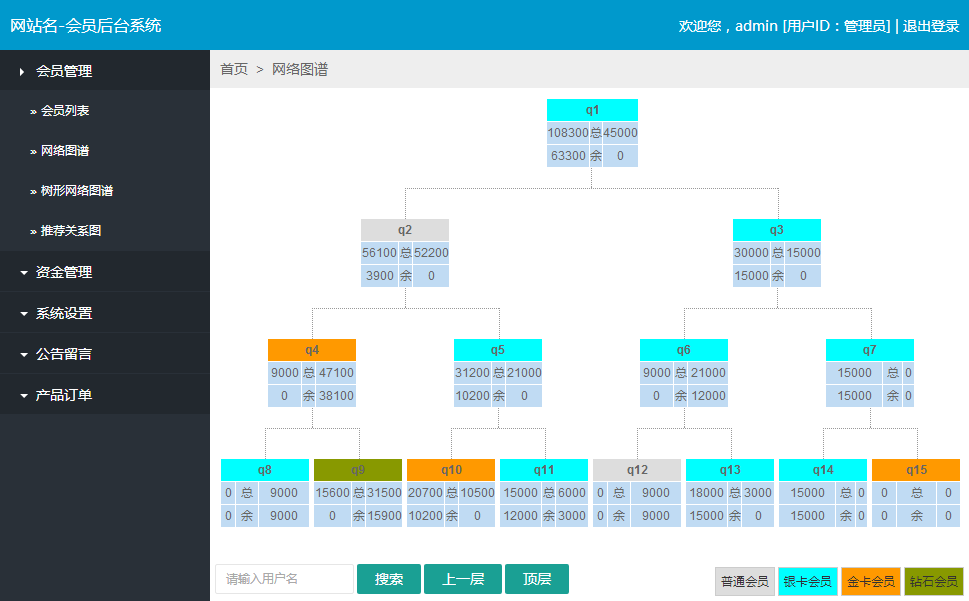This screenshot has width=969, height=601.
Task: Open the 会员列表 submenu item
Action: coord(65,111)
